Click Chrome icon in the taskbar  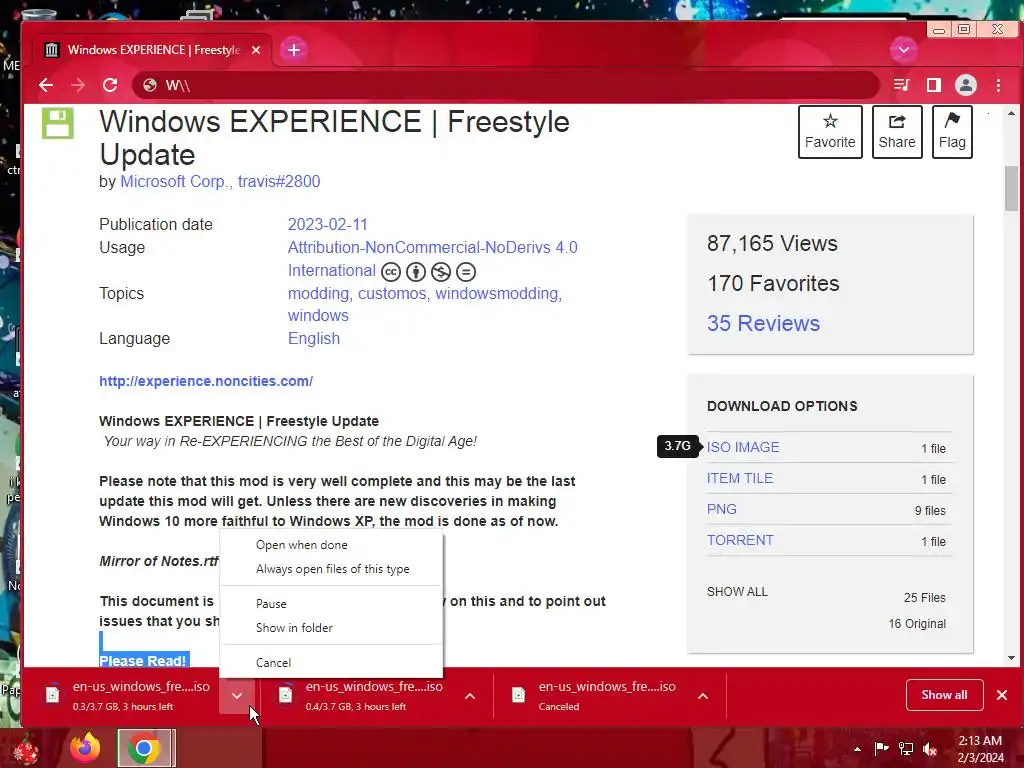pos(144,748)
